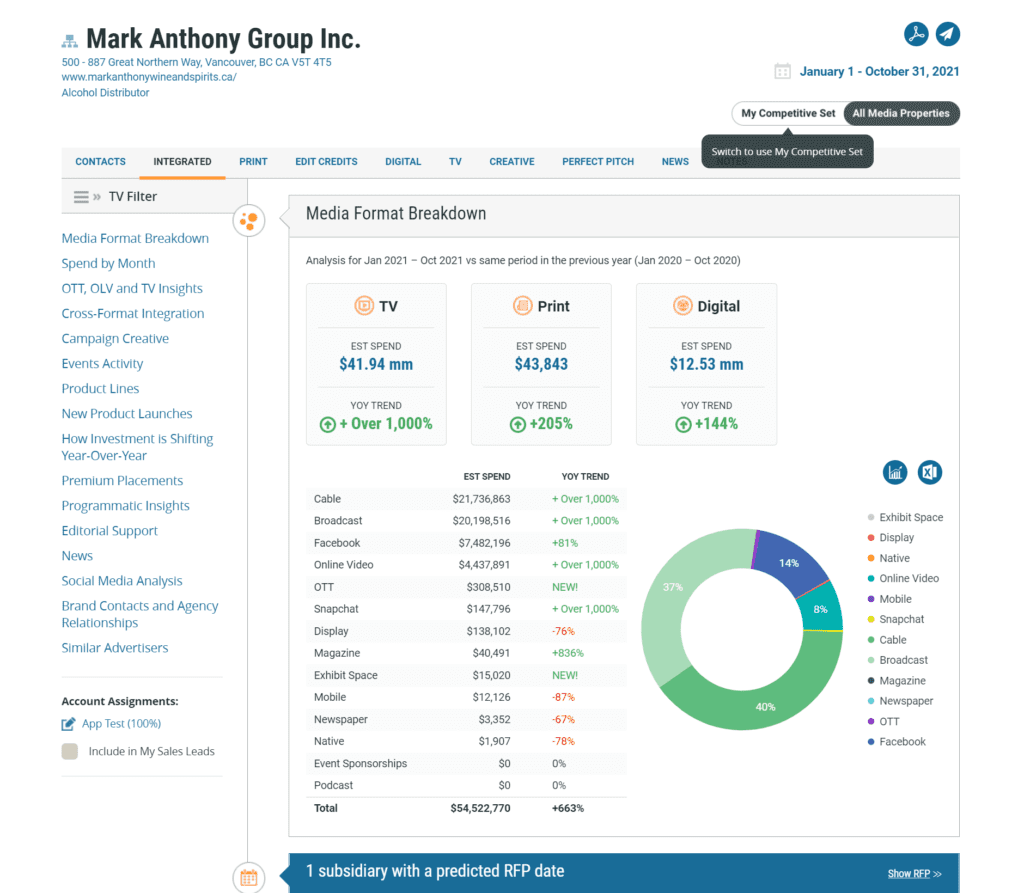Open the markanthonywineandspirits.ca website link

point(149,77)
